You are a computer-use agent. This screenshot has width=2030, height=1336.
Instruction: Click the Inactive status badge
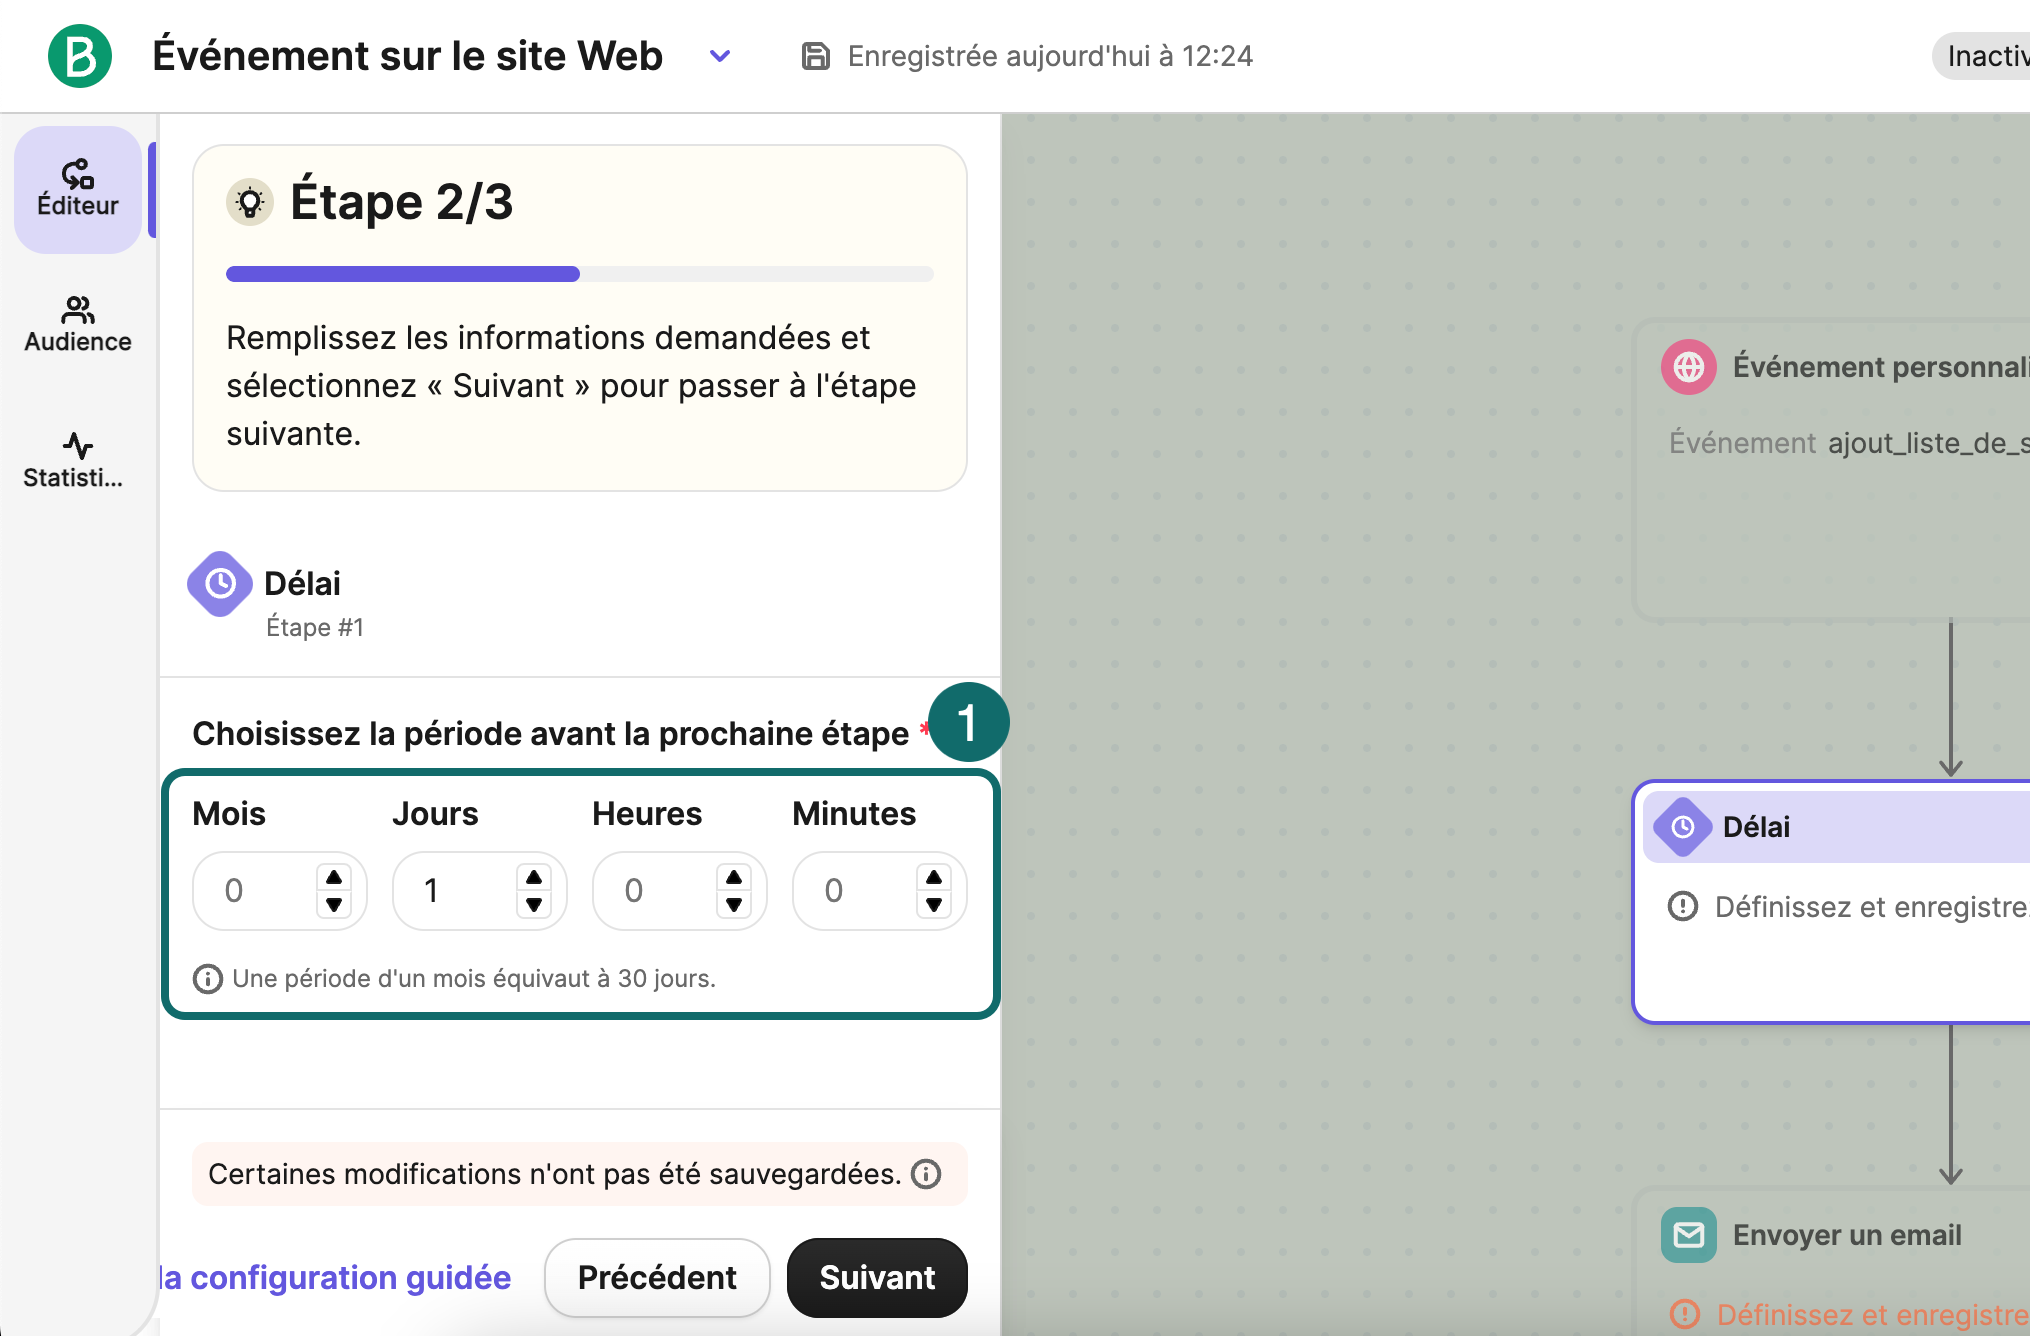pos(1982,56)
